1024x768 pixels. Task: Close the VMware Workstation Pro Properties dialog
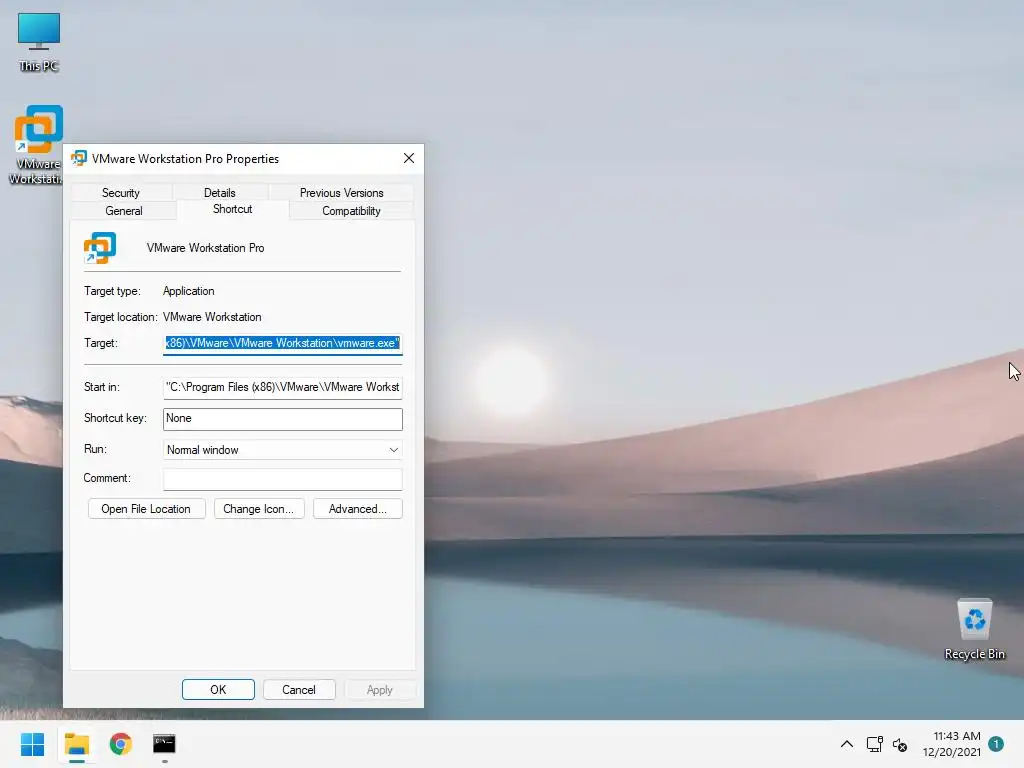coord(409,159)
